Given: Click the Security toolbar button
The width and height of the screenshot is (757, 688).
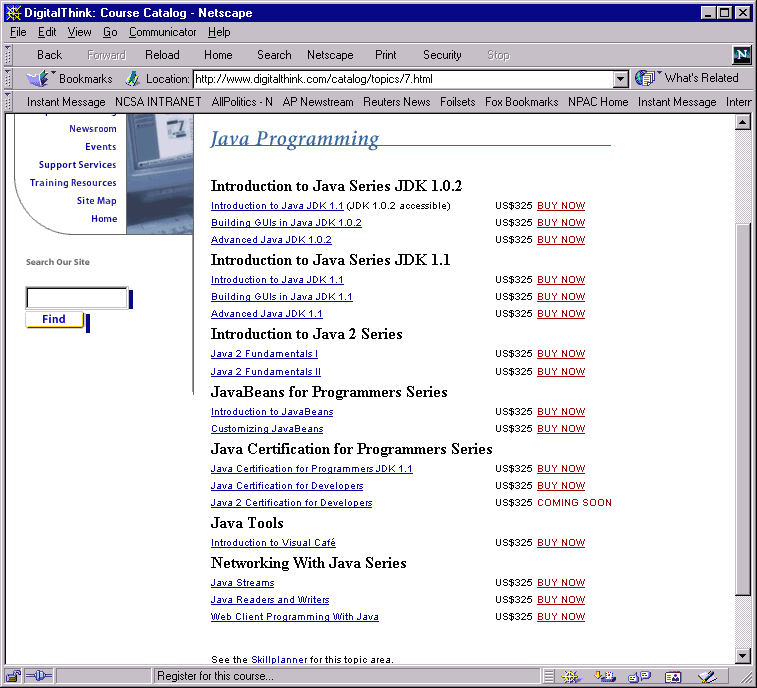Looking at the screenshot, I should (442, 55).
